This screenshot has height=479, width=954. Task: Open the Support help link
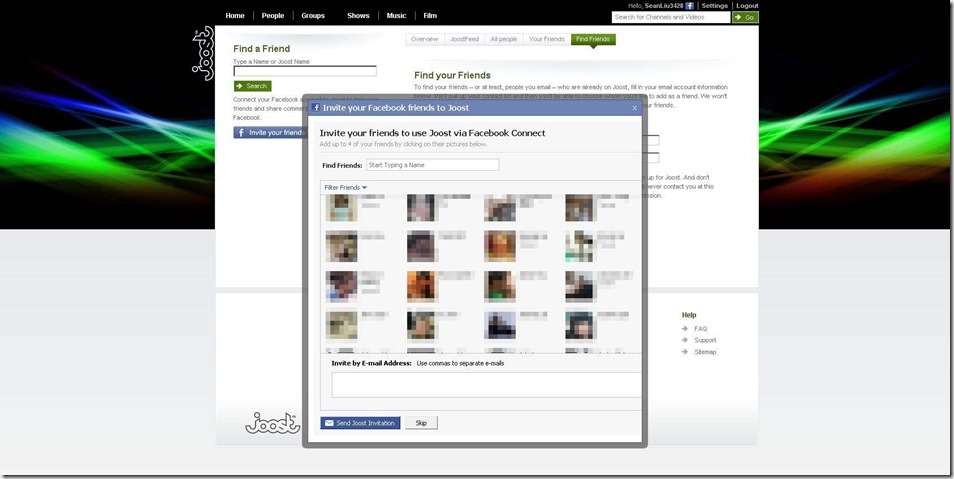[x=705, y=340]
